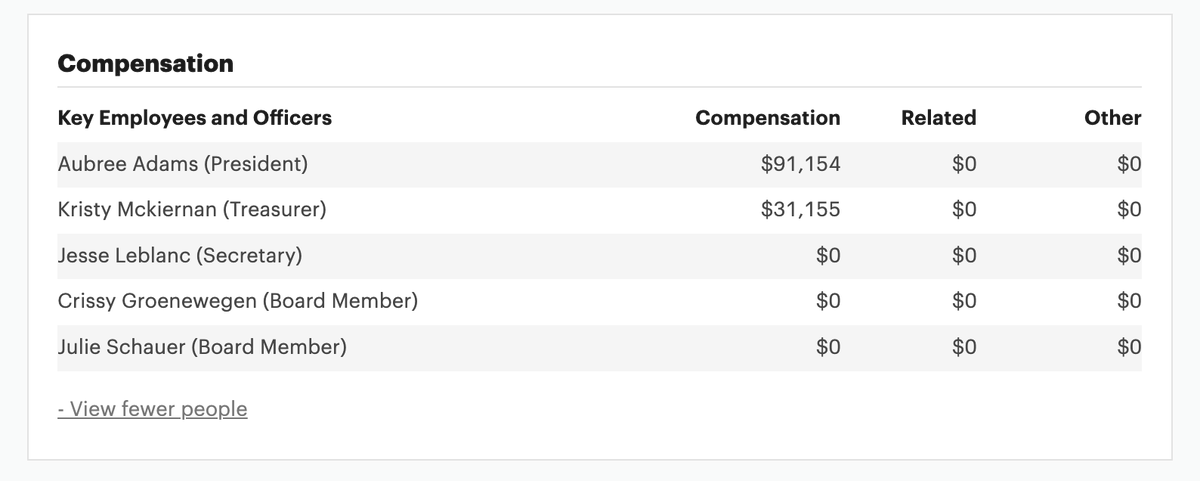Click the Other column header
1200x481 pixels.
[x=1113, y=118]
